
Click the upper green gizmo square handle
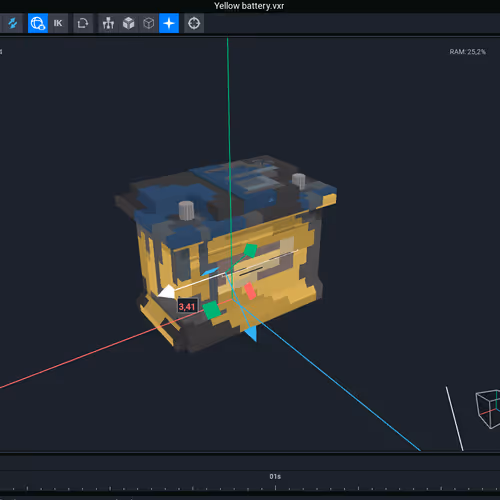point(250,250)
